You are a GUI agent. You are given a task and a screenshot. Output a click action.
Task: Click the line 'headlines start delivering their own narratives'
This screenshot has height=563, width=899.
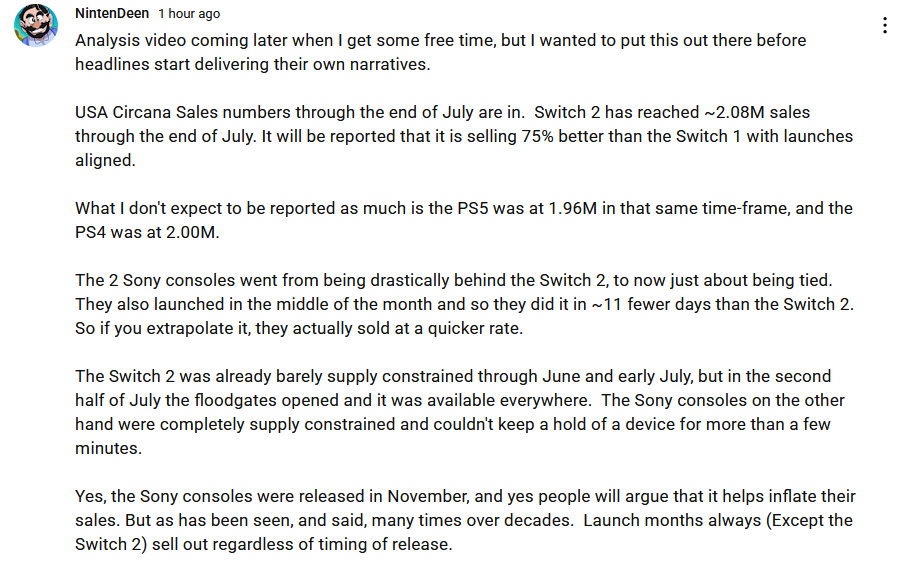coord(252,64)
